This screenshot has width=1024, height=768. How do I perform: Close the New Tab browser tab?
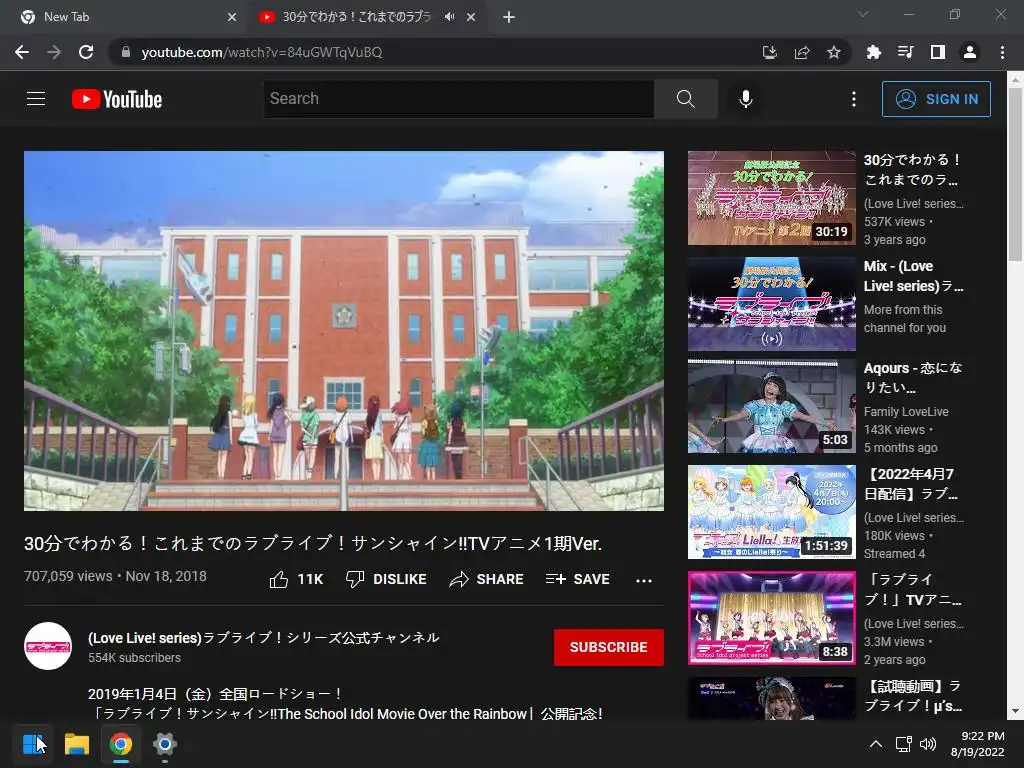(x=232, y=18)
